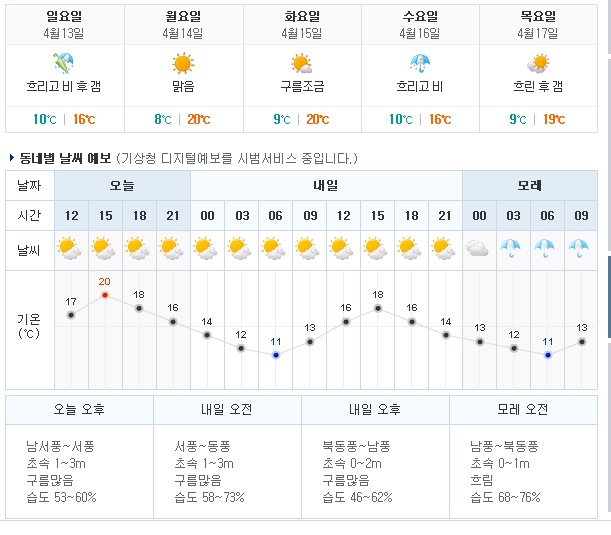Click the blue scrollbar thumb at right edge
Image resolution: width=611 pixels, height=535 pixels.
coord(609,297)
